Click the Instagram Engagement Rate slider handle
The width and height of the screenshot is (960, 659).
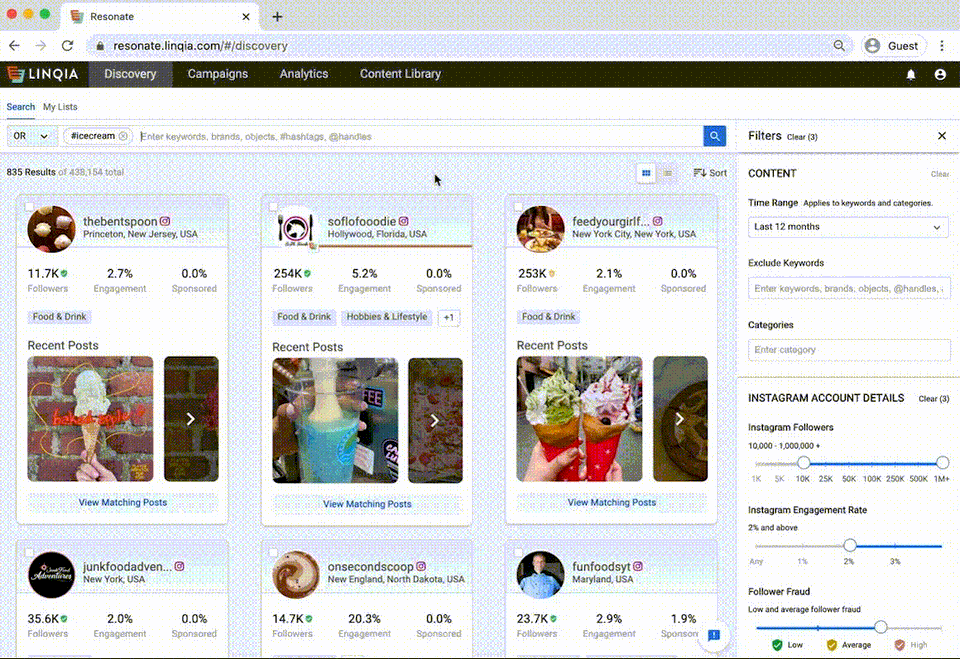[x=850, y=545]
